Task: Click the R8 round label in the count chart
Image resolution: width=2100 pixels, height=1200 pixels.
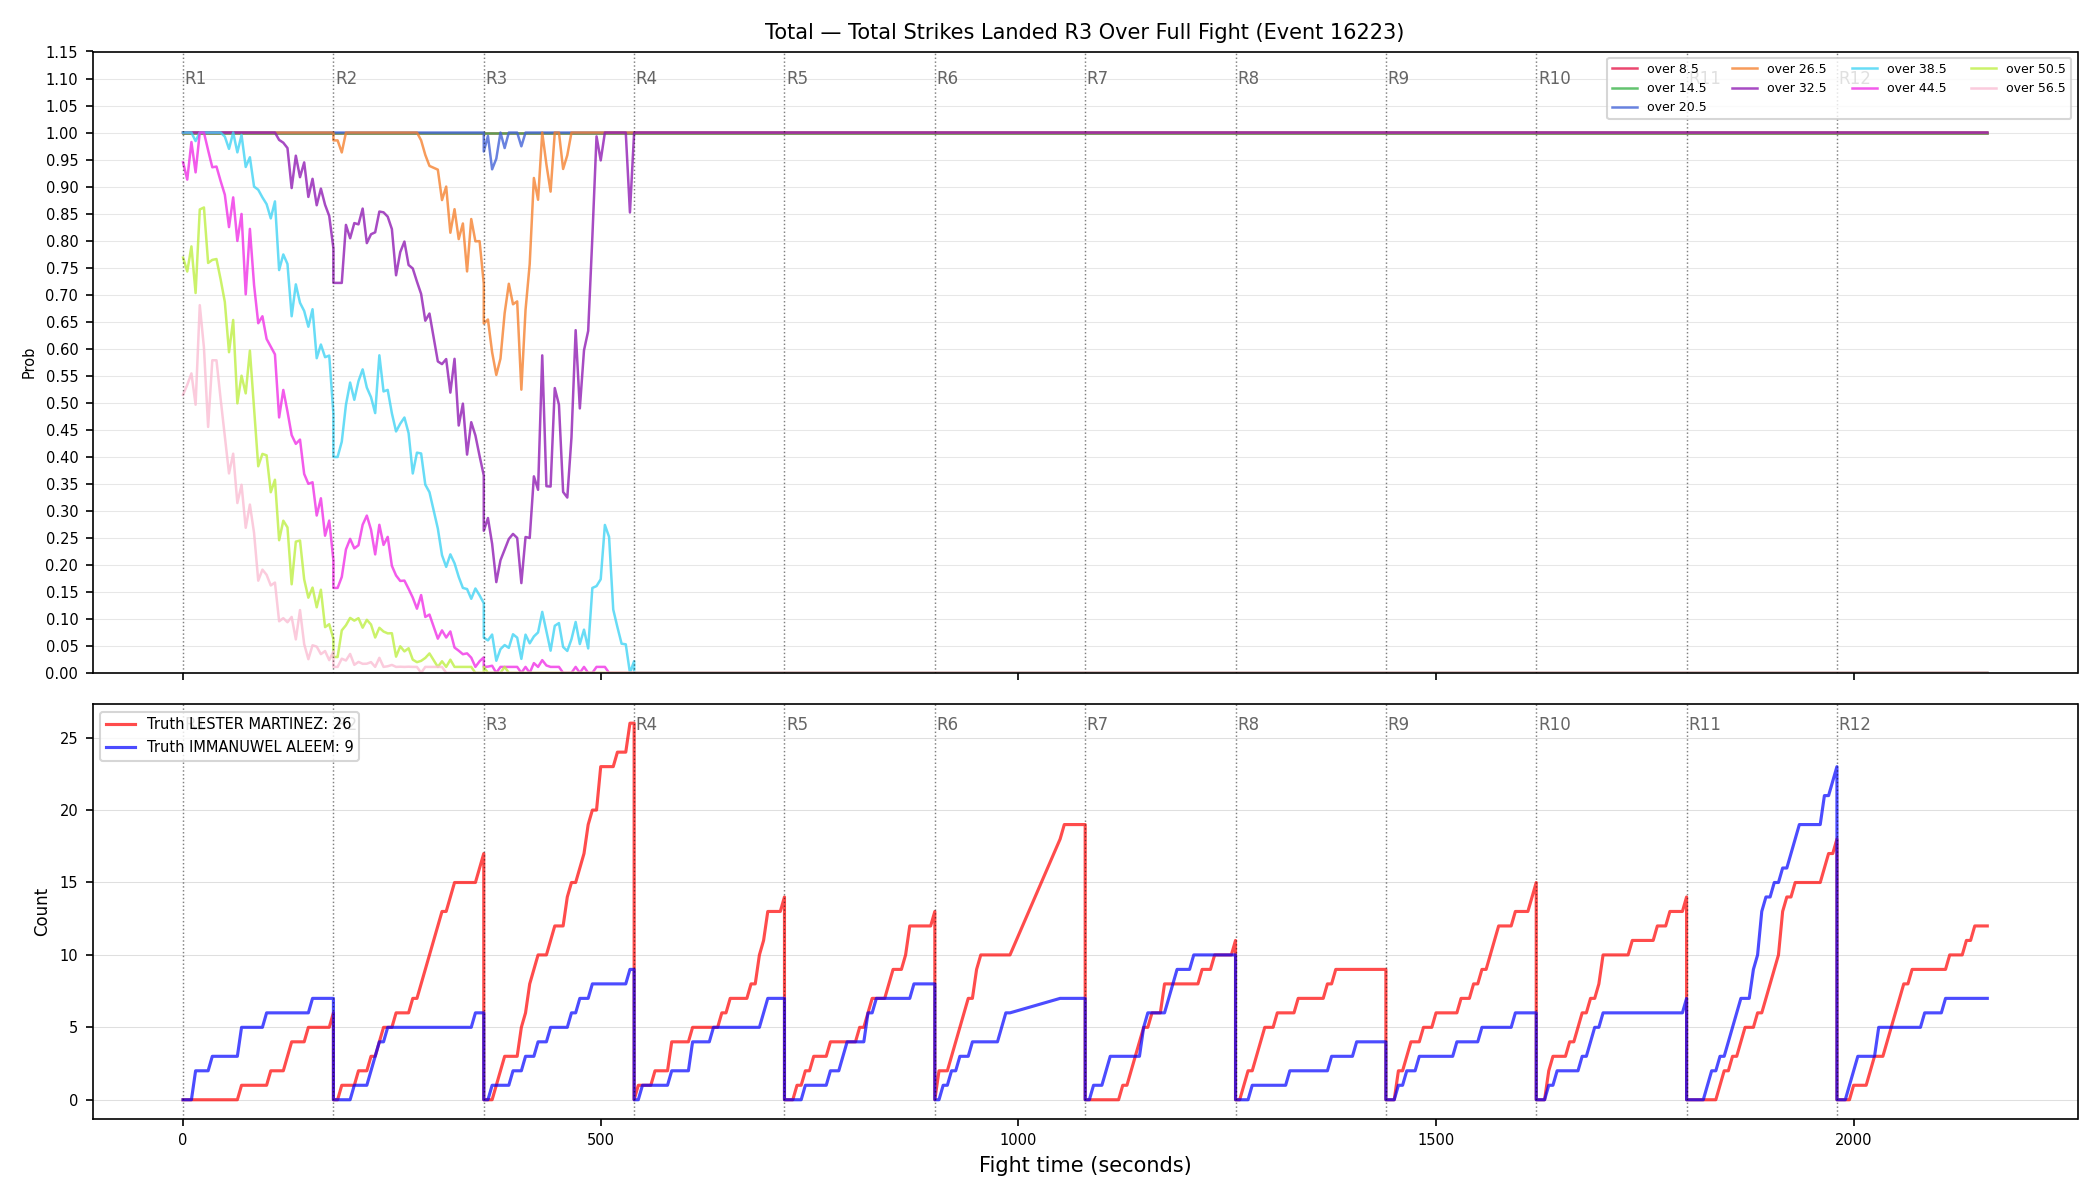Action: pyautogui.click(x=1248, y=724)
